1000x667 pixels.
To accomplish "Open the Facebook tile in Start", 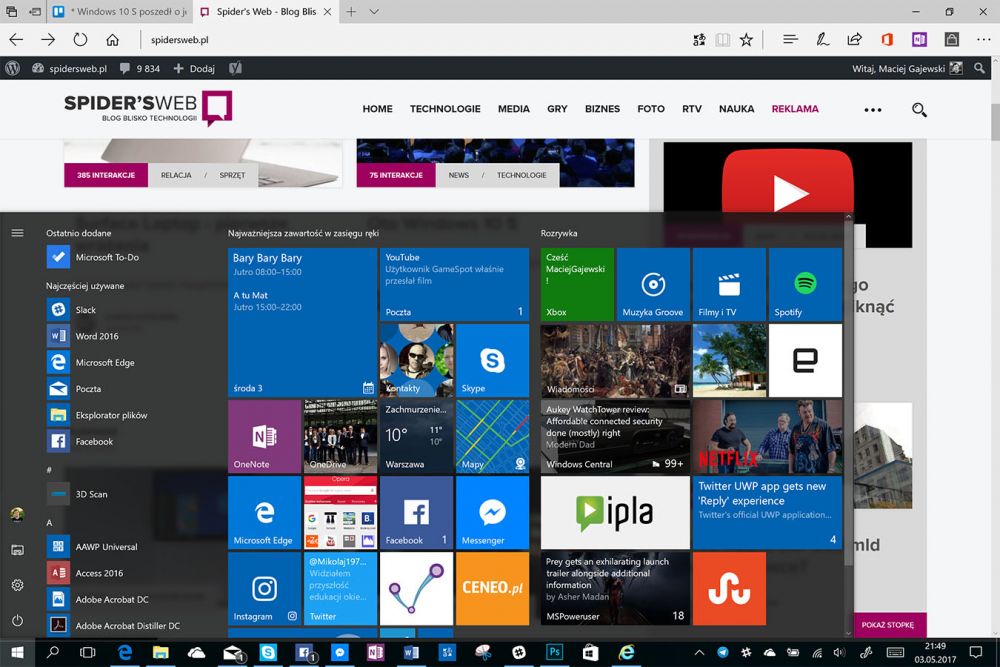I will 416,513.
